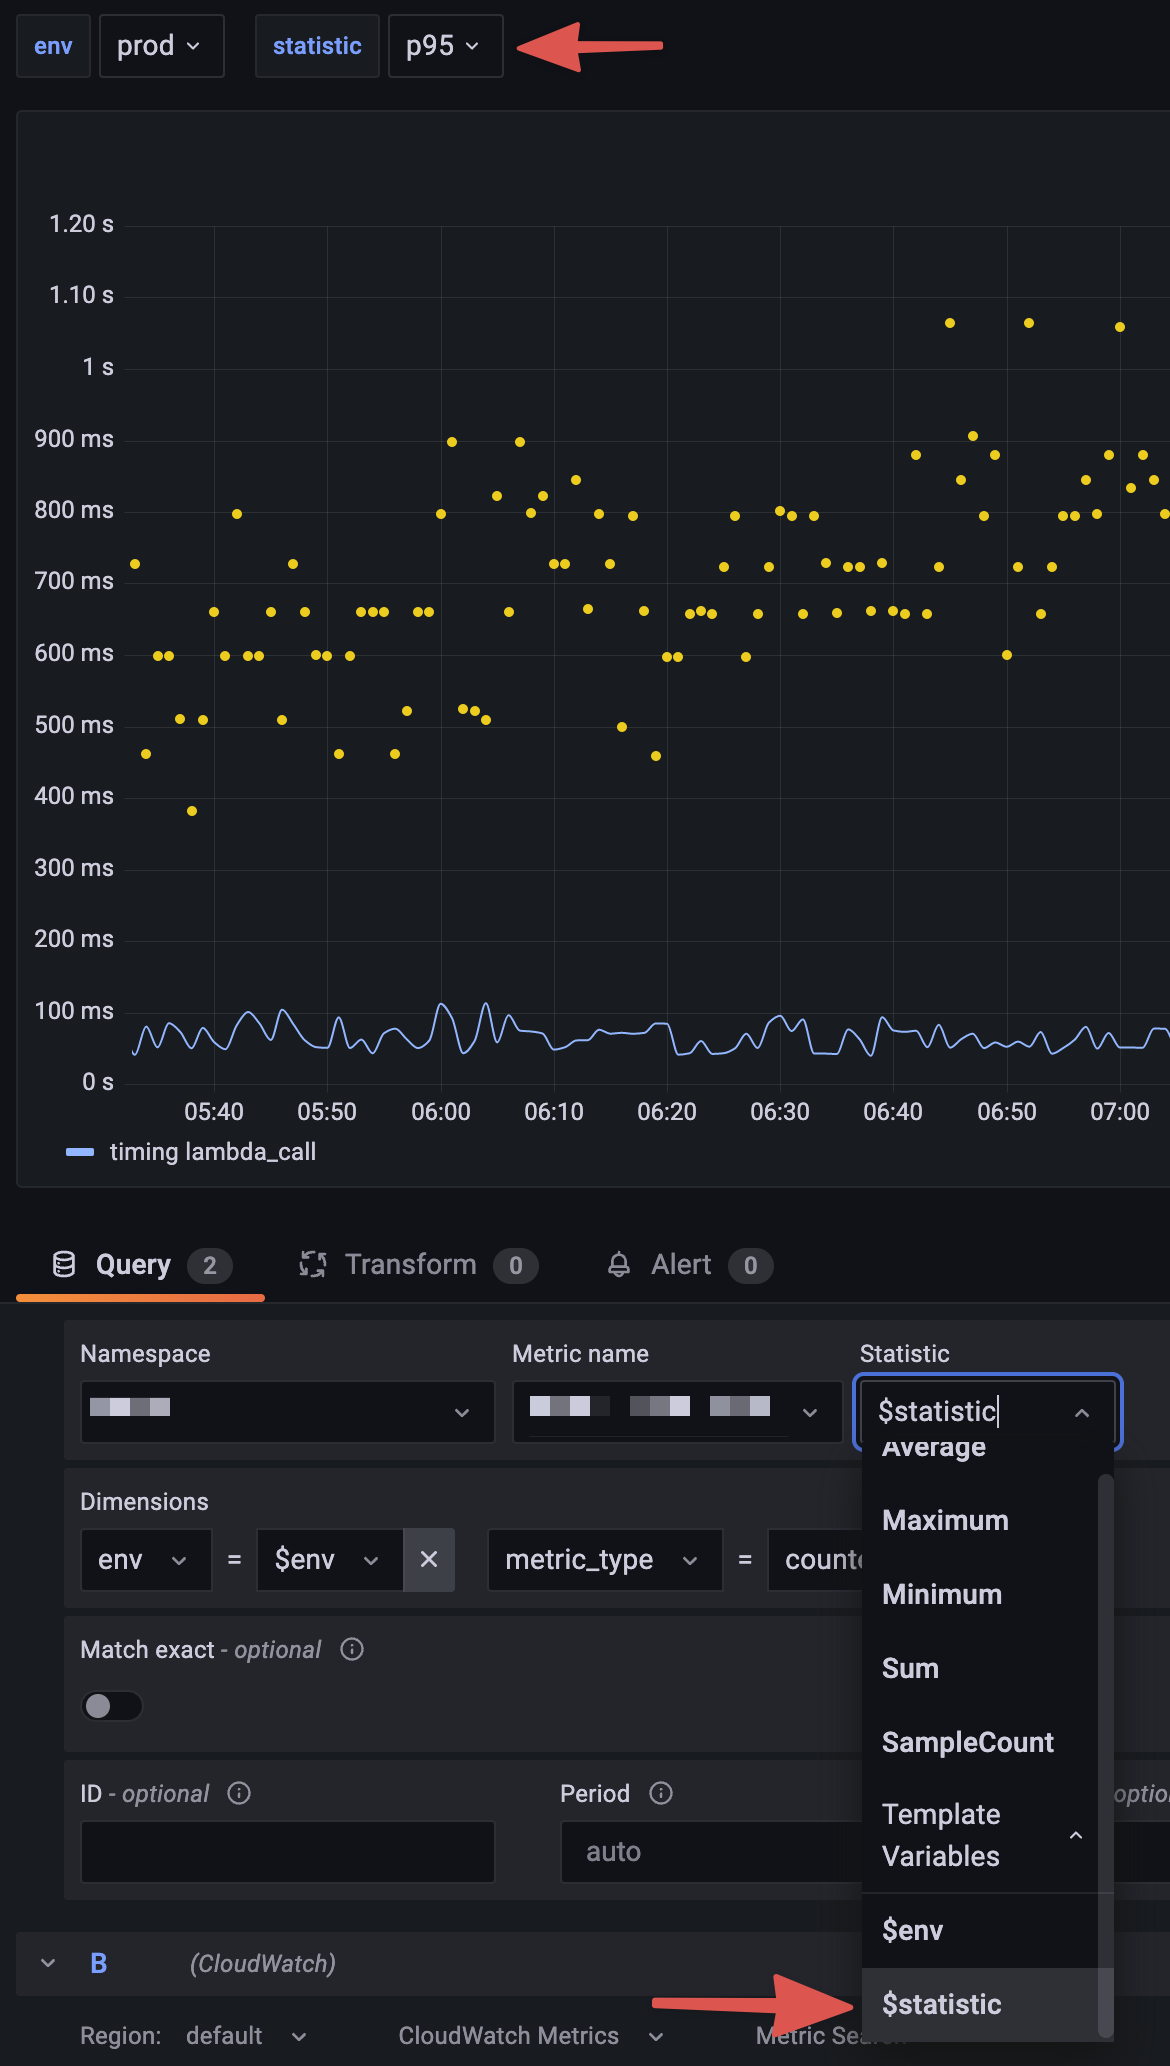
Task: Collapse query B with its chevron
Action: click(48, 1963)
